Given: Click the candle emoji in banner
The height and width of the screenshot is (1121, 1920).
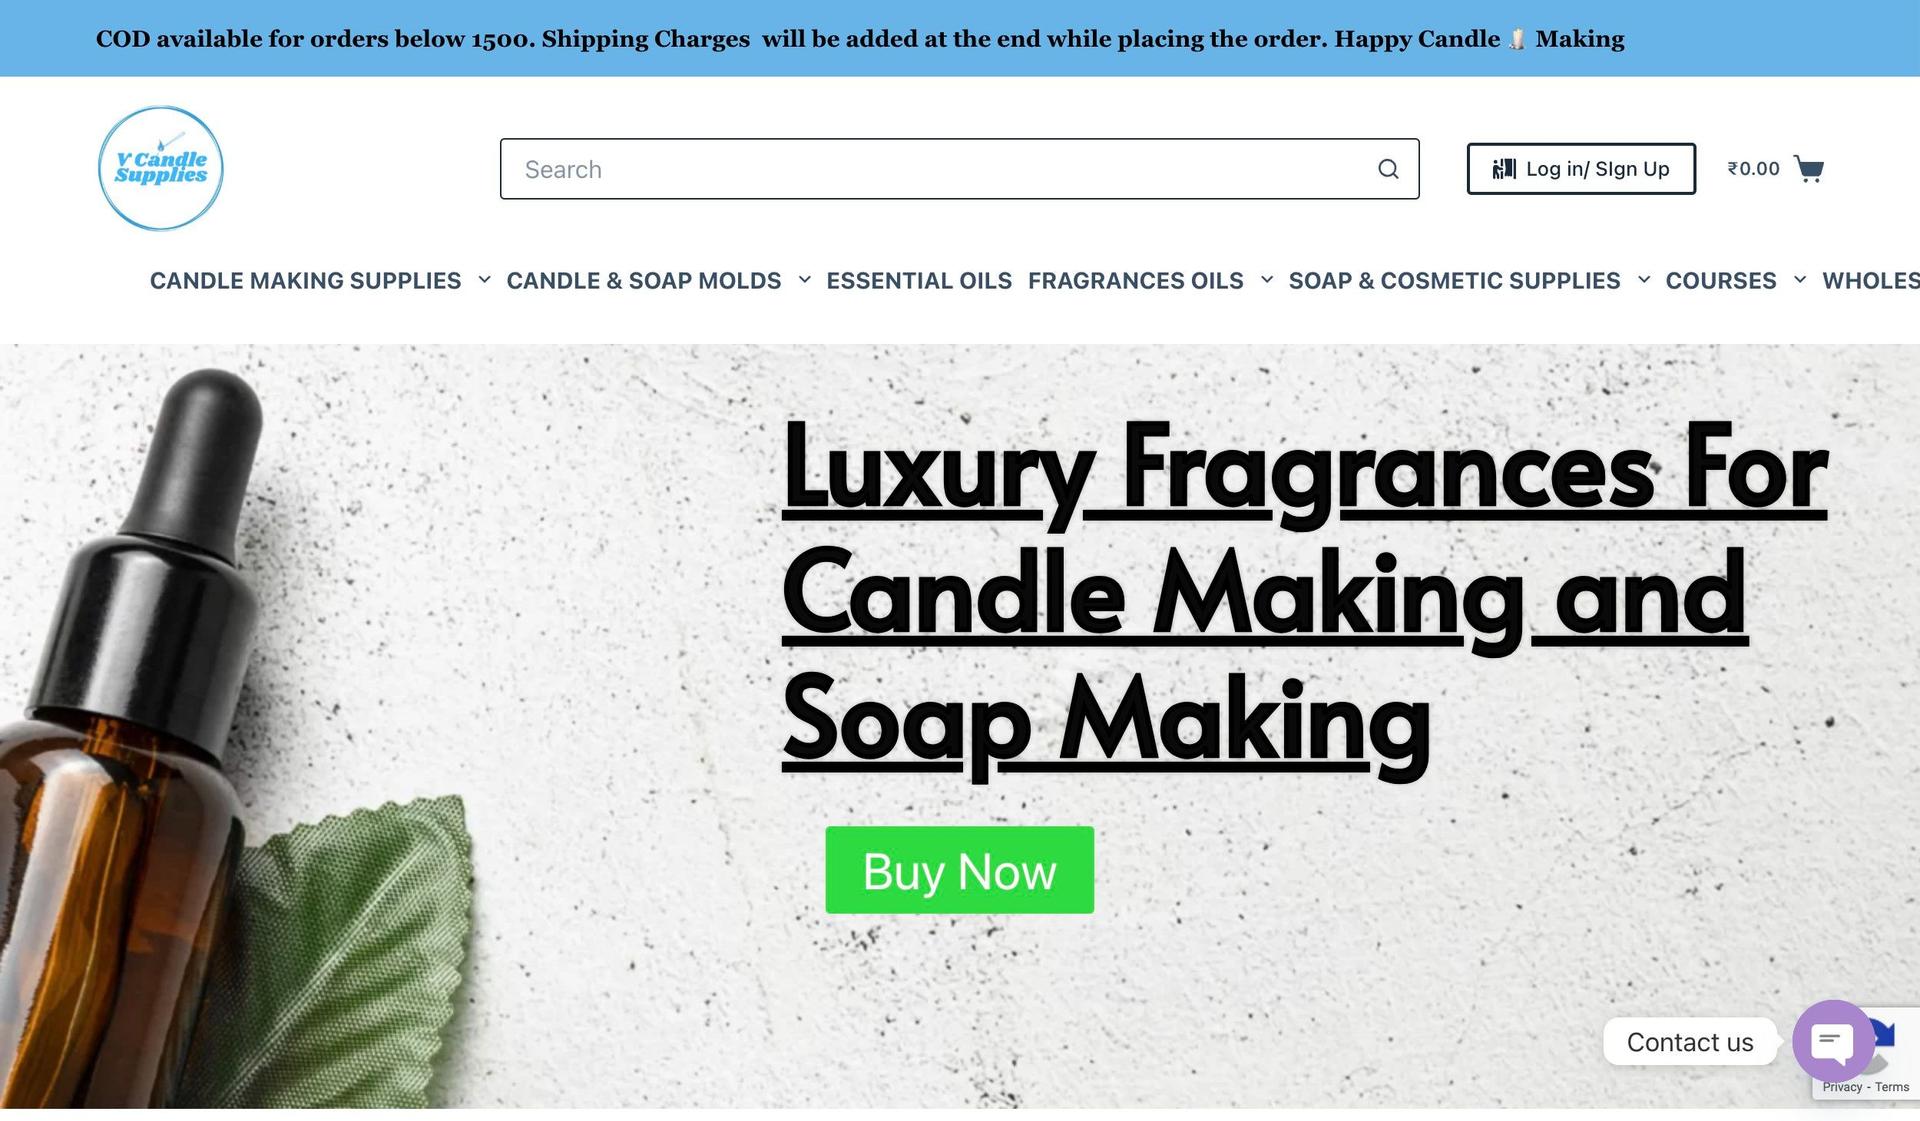Looking at the screenshot, I should click(x=1517, y=39).
